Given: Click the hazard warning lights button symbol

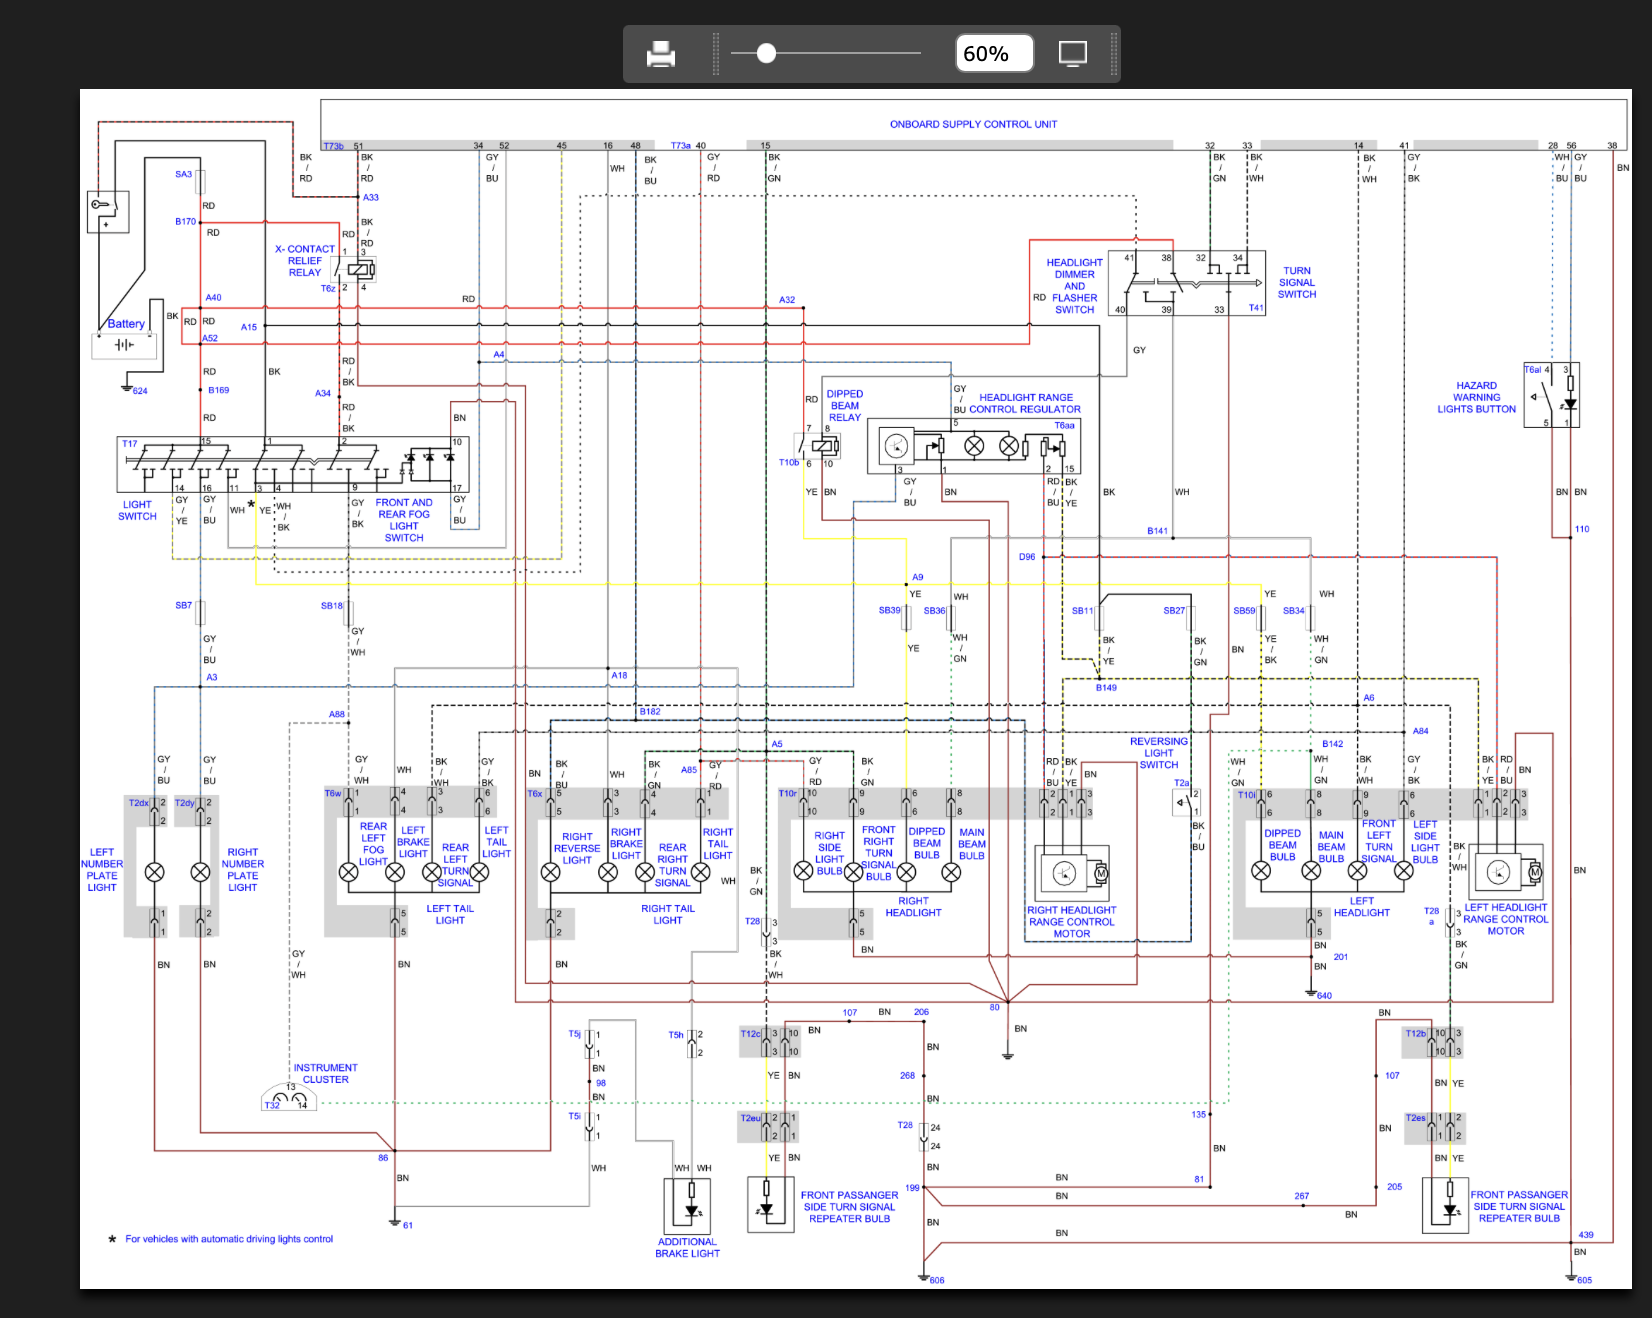Looking at the screenshot, I should (x=1552, y=395).
